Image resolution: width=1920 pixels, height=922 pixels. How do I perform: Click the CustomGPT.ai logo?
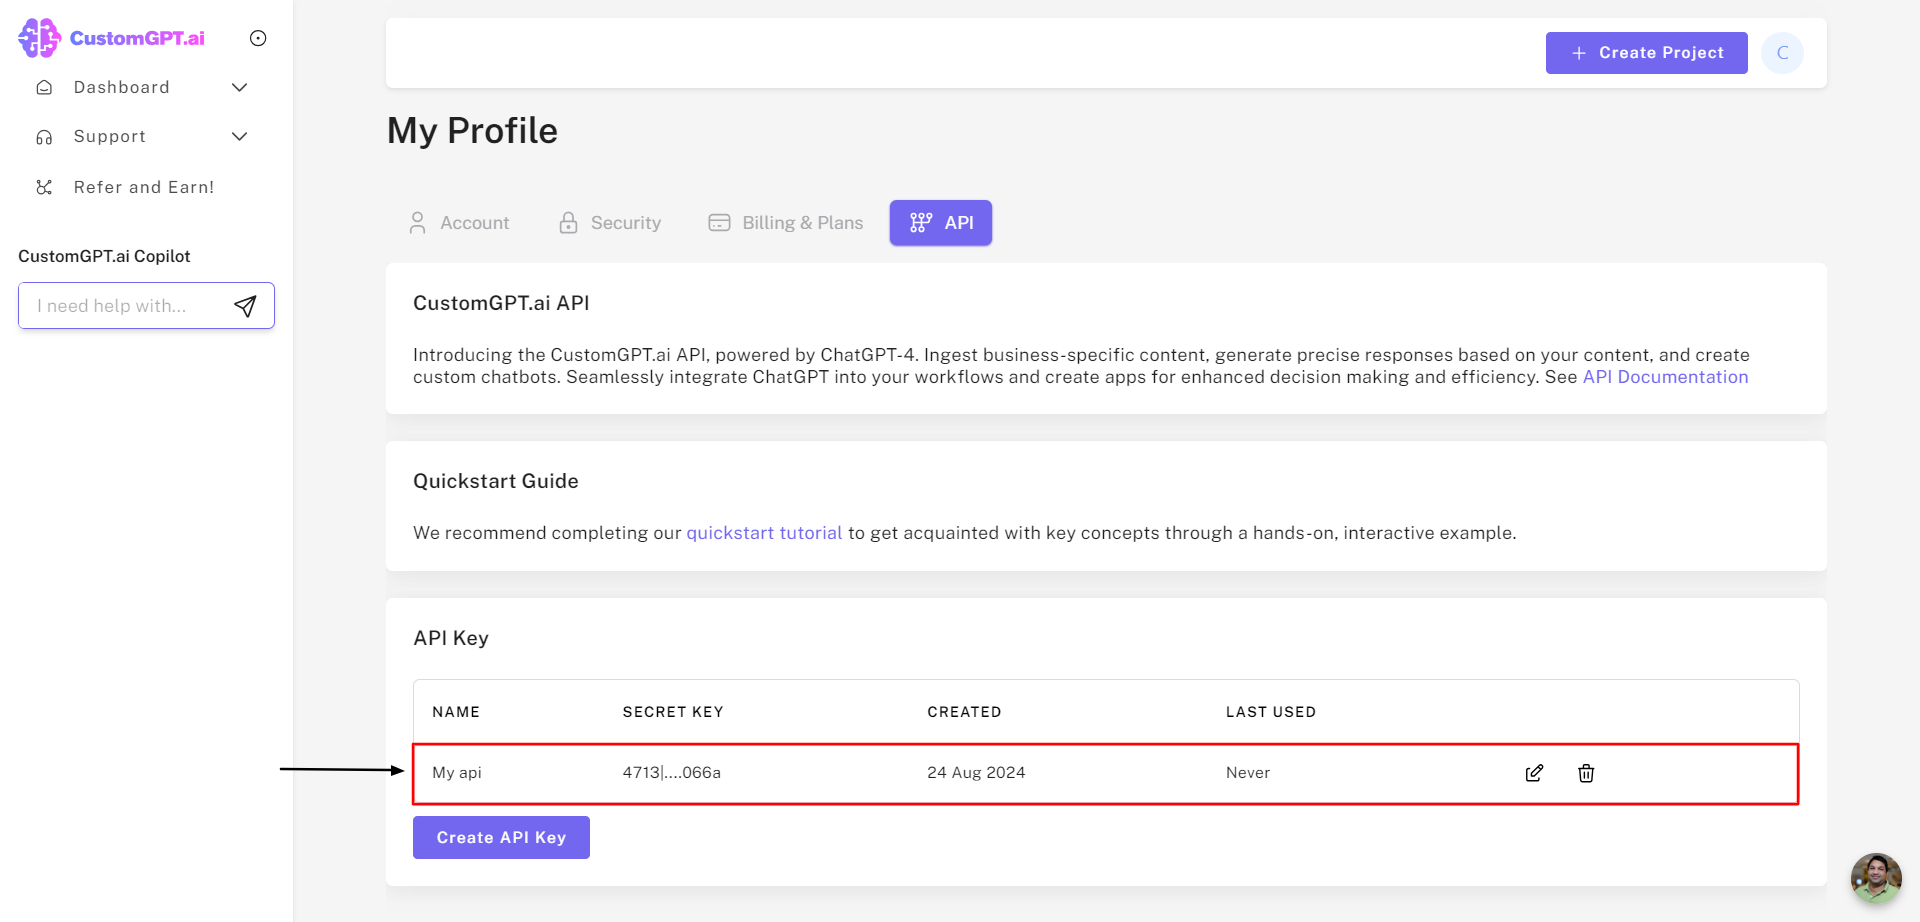pos(112,38)
